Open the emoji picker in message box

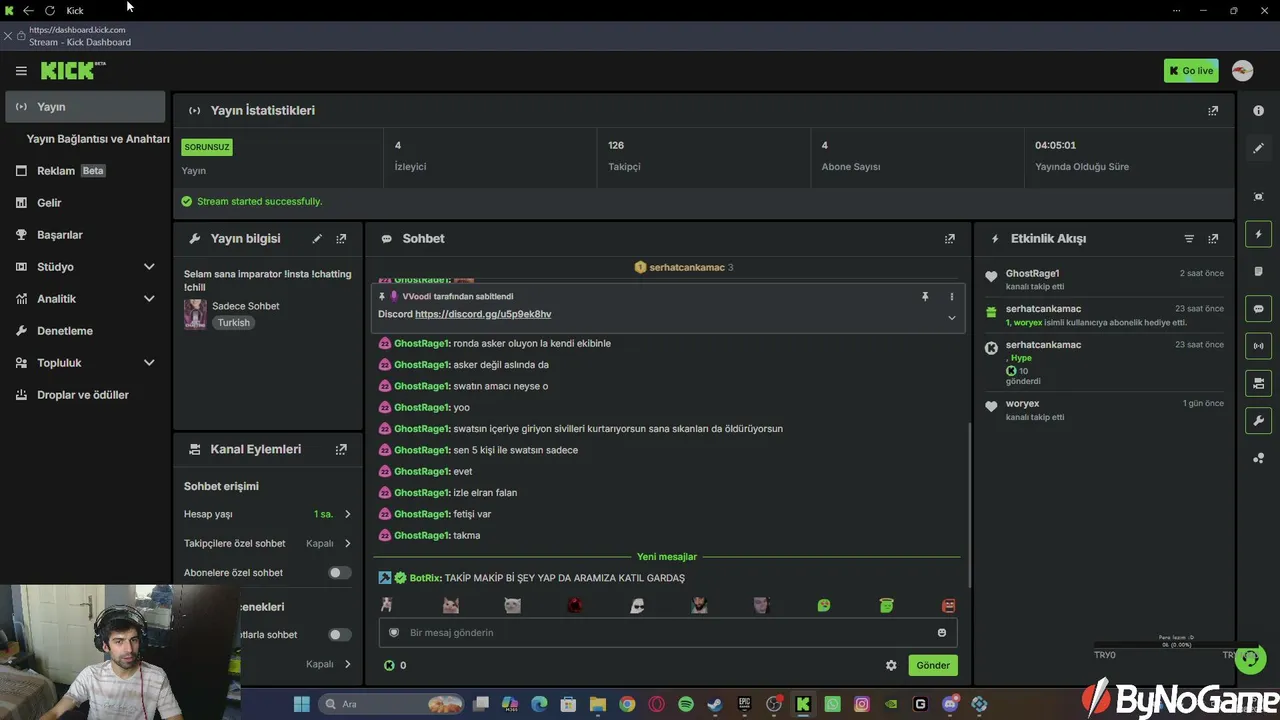[942, 633]
